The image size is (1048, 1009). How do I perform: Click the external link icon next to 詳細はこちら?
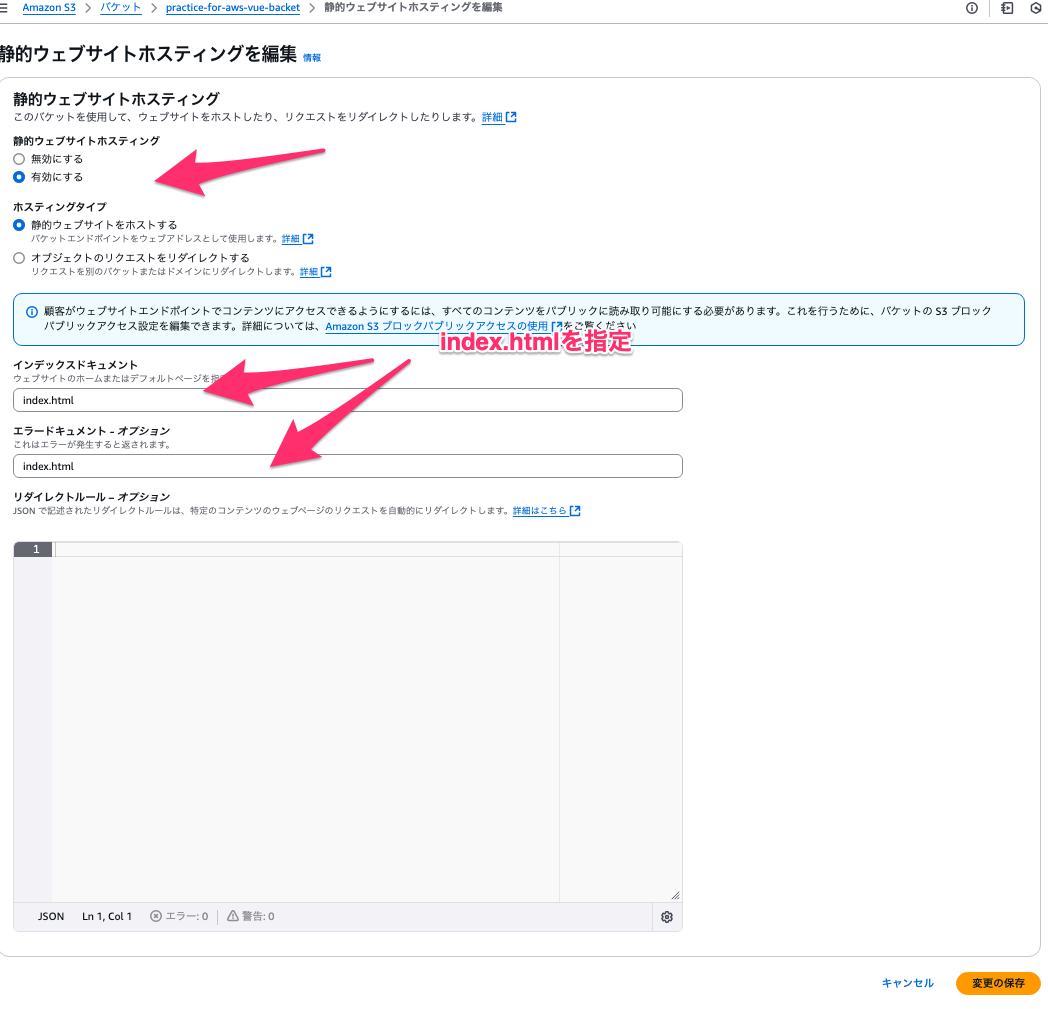(575, 510)
